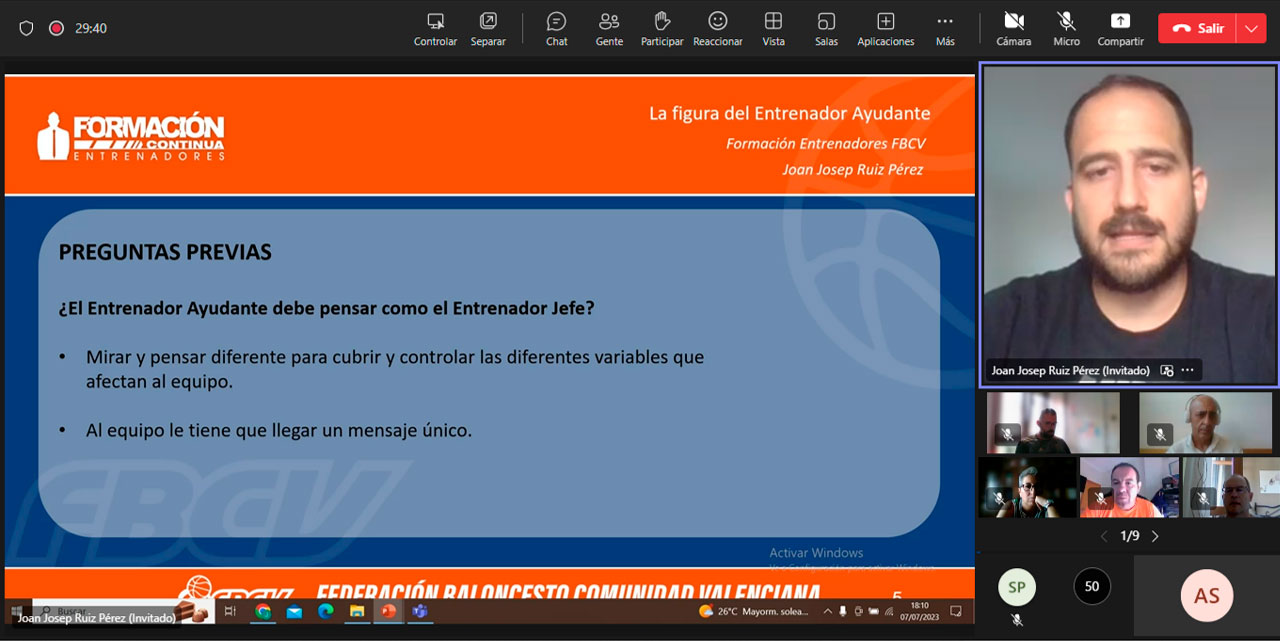Viewport: 1280px width, 641px height.
Task: Select the AS participant avatar
Action: click(1207, 596)
